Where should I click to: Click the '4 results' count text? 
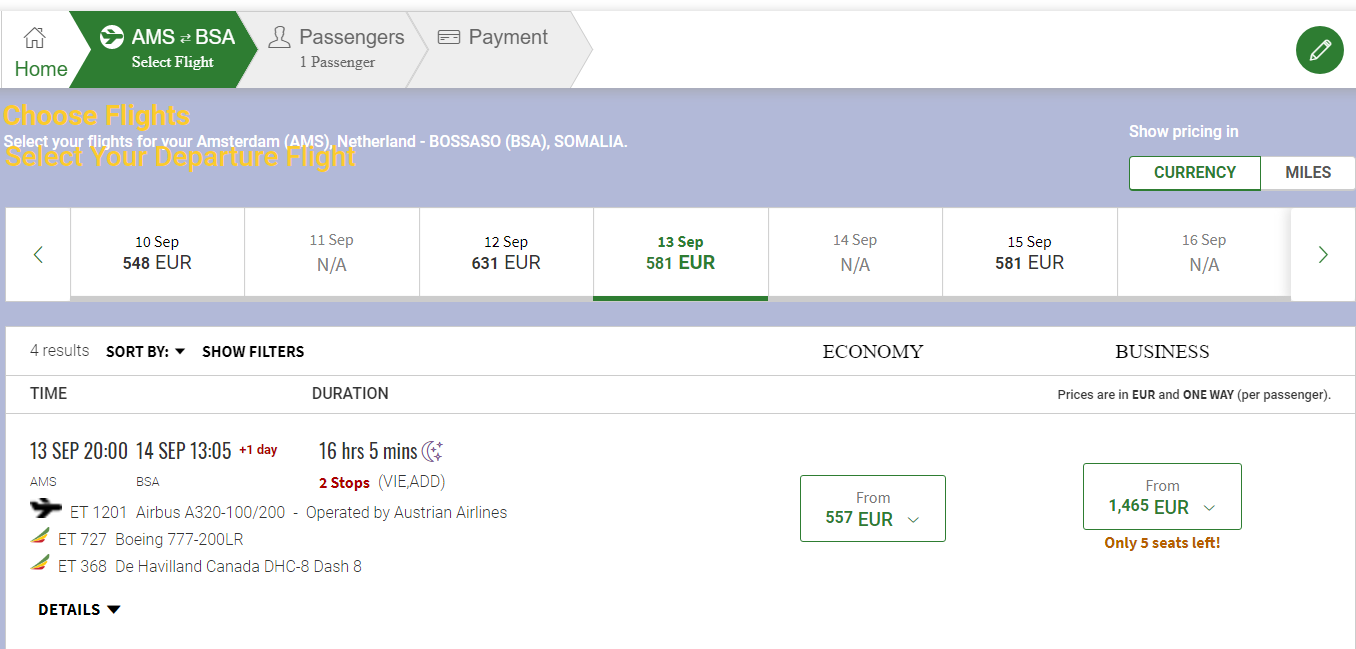[59, 351]
